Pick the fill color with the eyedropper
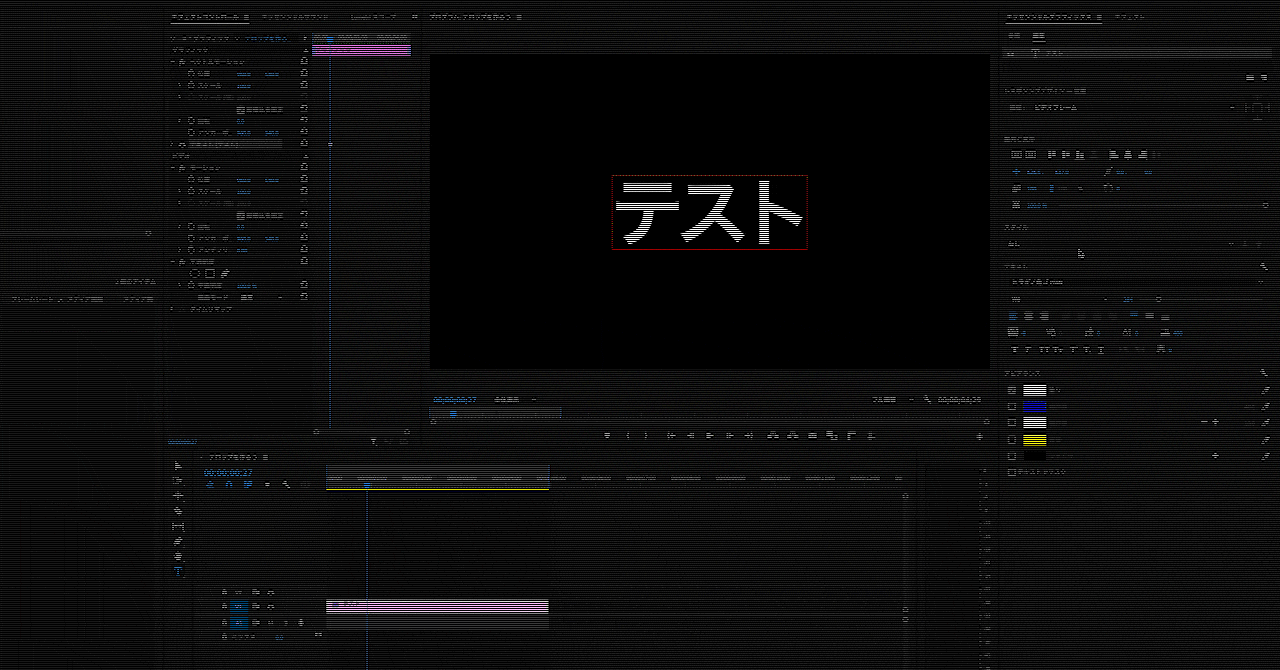 [1265, 390]
